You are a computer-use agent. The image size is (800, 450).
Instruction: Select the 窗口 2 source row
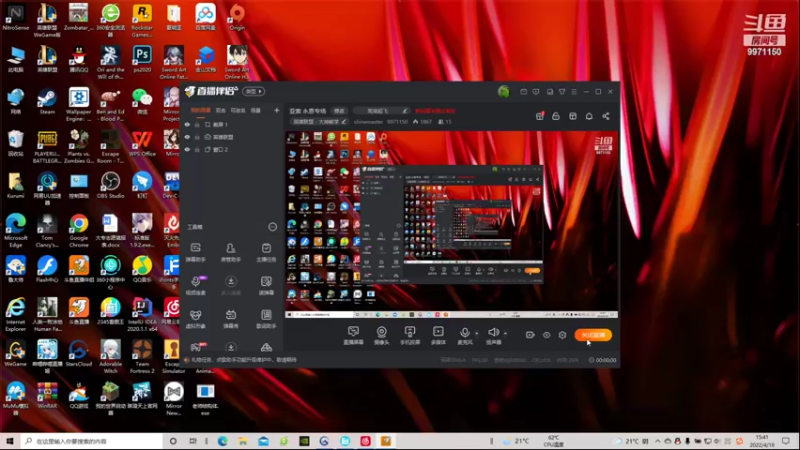[x=232, y=149]
